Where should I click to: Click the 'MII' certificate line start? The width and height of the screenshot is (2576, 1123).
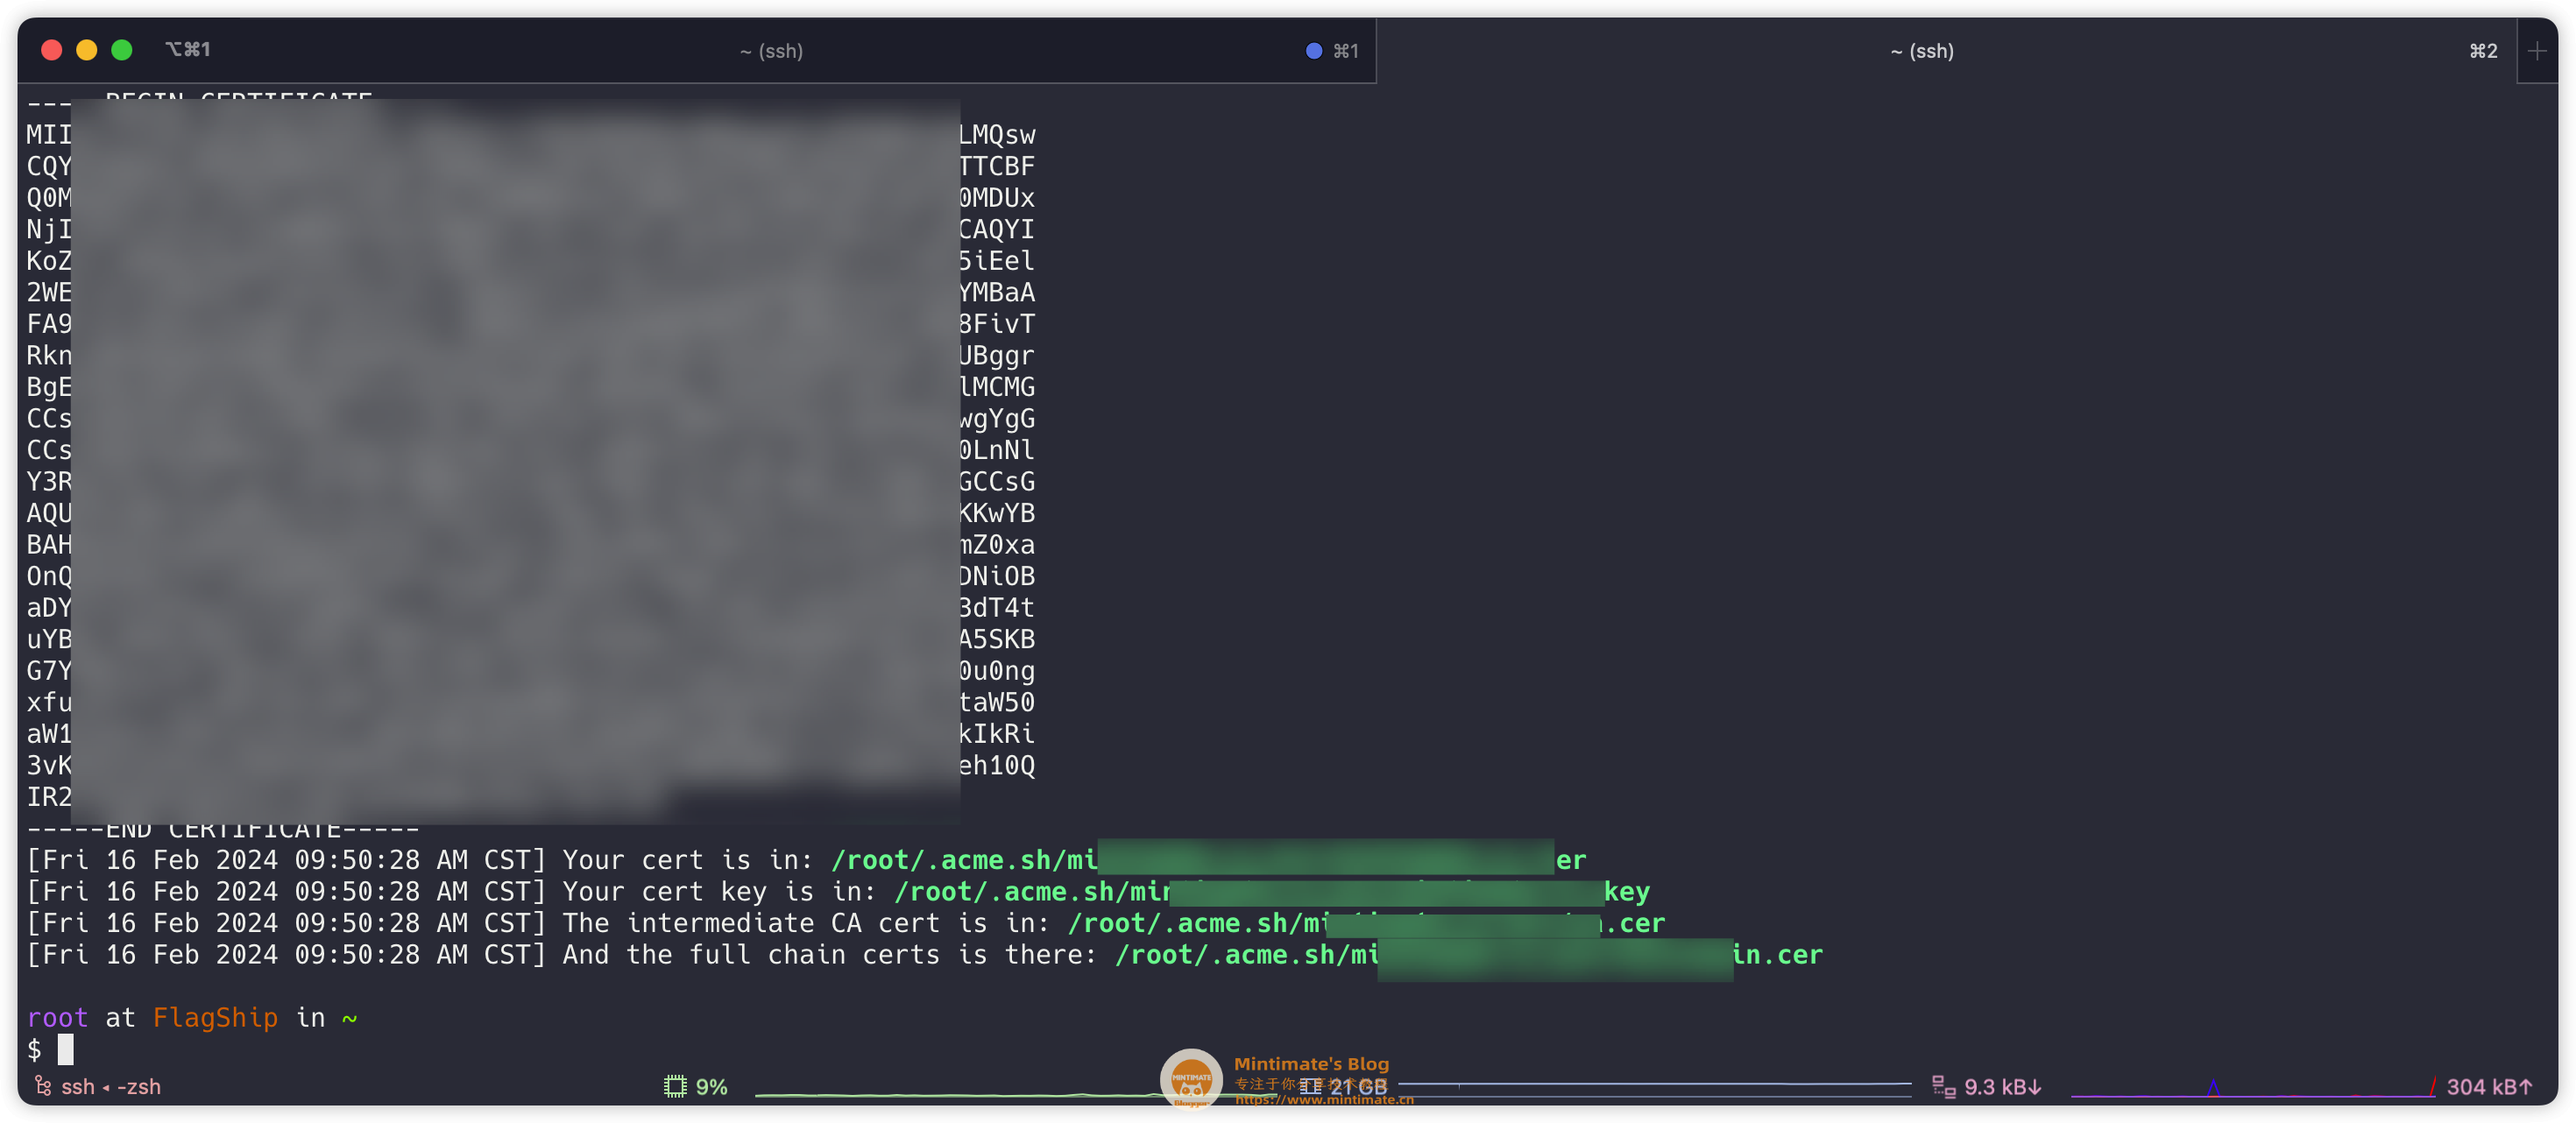click(x=49, y=135)
